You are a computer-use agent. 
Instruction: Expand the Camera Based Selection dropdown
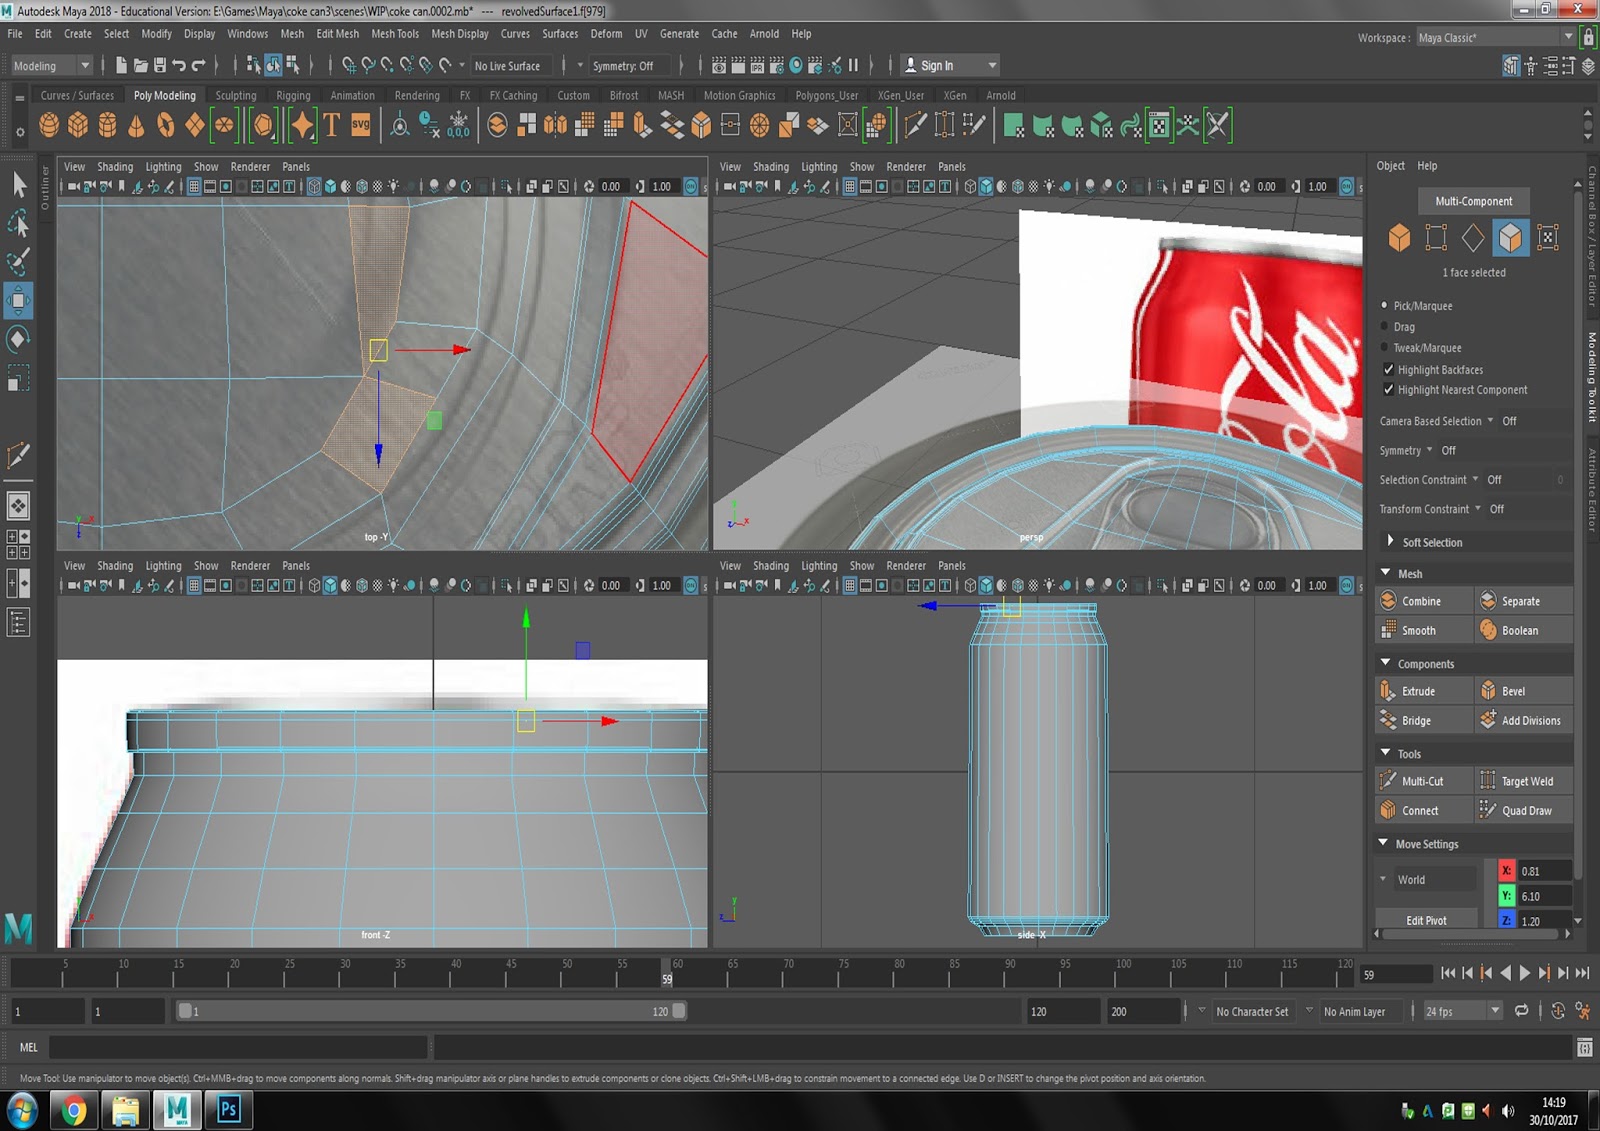tap(1489, 421)
